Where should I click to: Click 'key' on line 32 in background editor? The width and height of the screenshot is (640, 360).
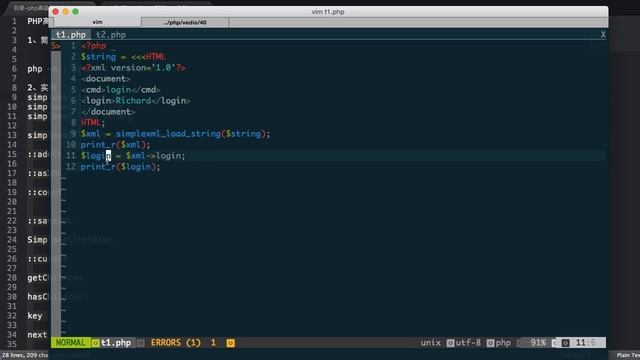[x=35, y=316]
